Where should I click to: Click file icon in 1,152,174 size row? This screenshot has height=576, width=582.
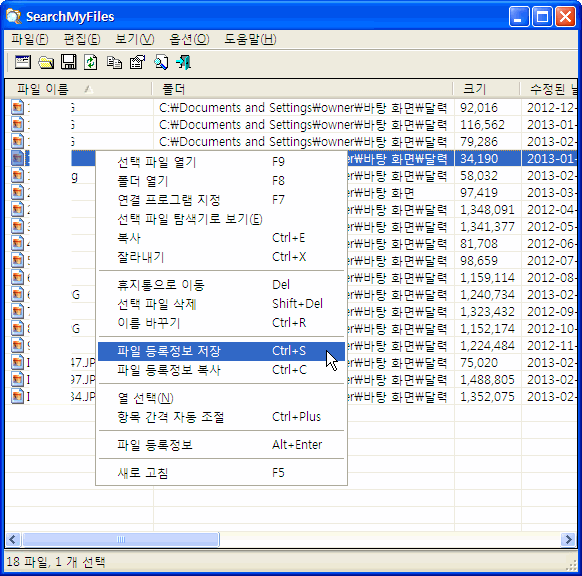click(x=17, y=328)
